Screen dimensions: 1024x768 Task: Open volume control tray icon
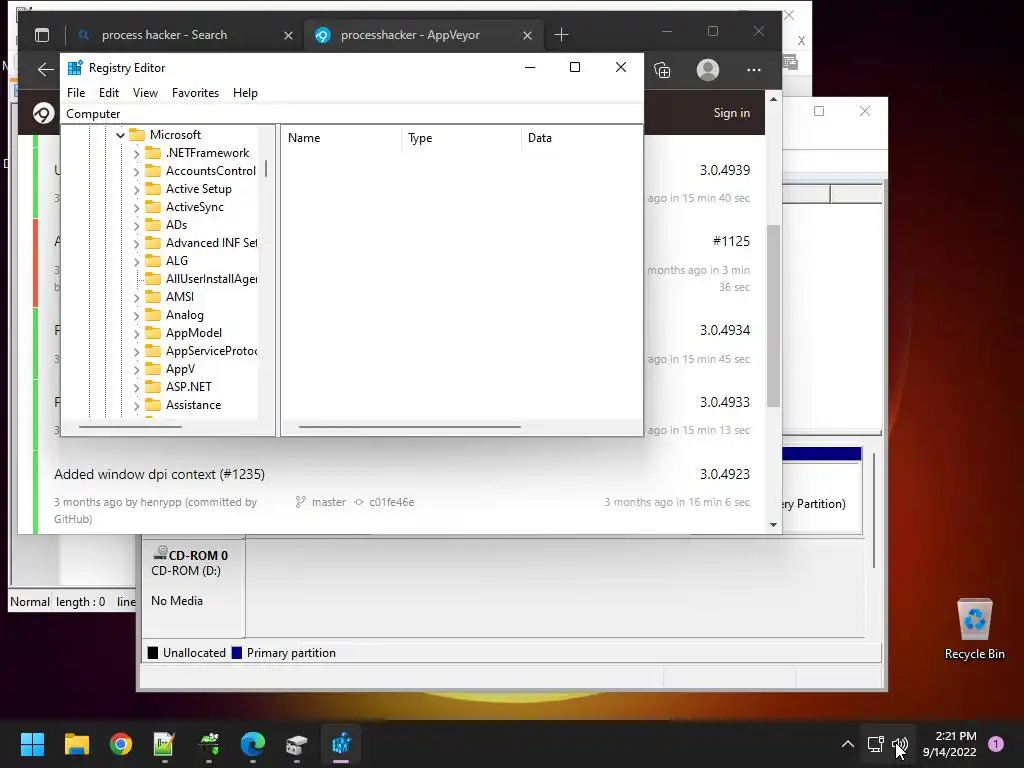901,744
